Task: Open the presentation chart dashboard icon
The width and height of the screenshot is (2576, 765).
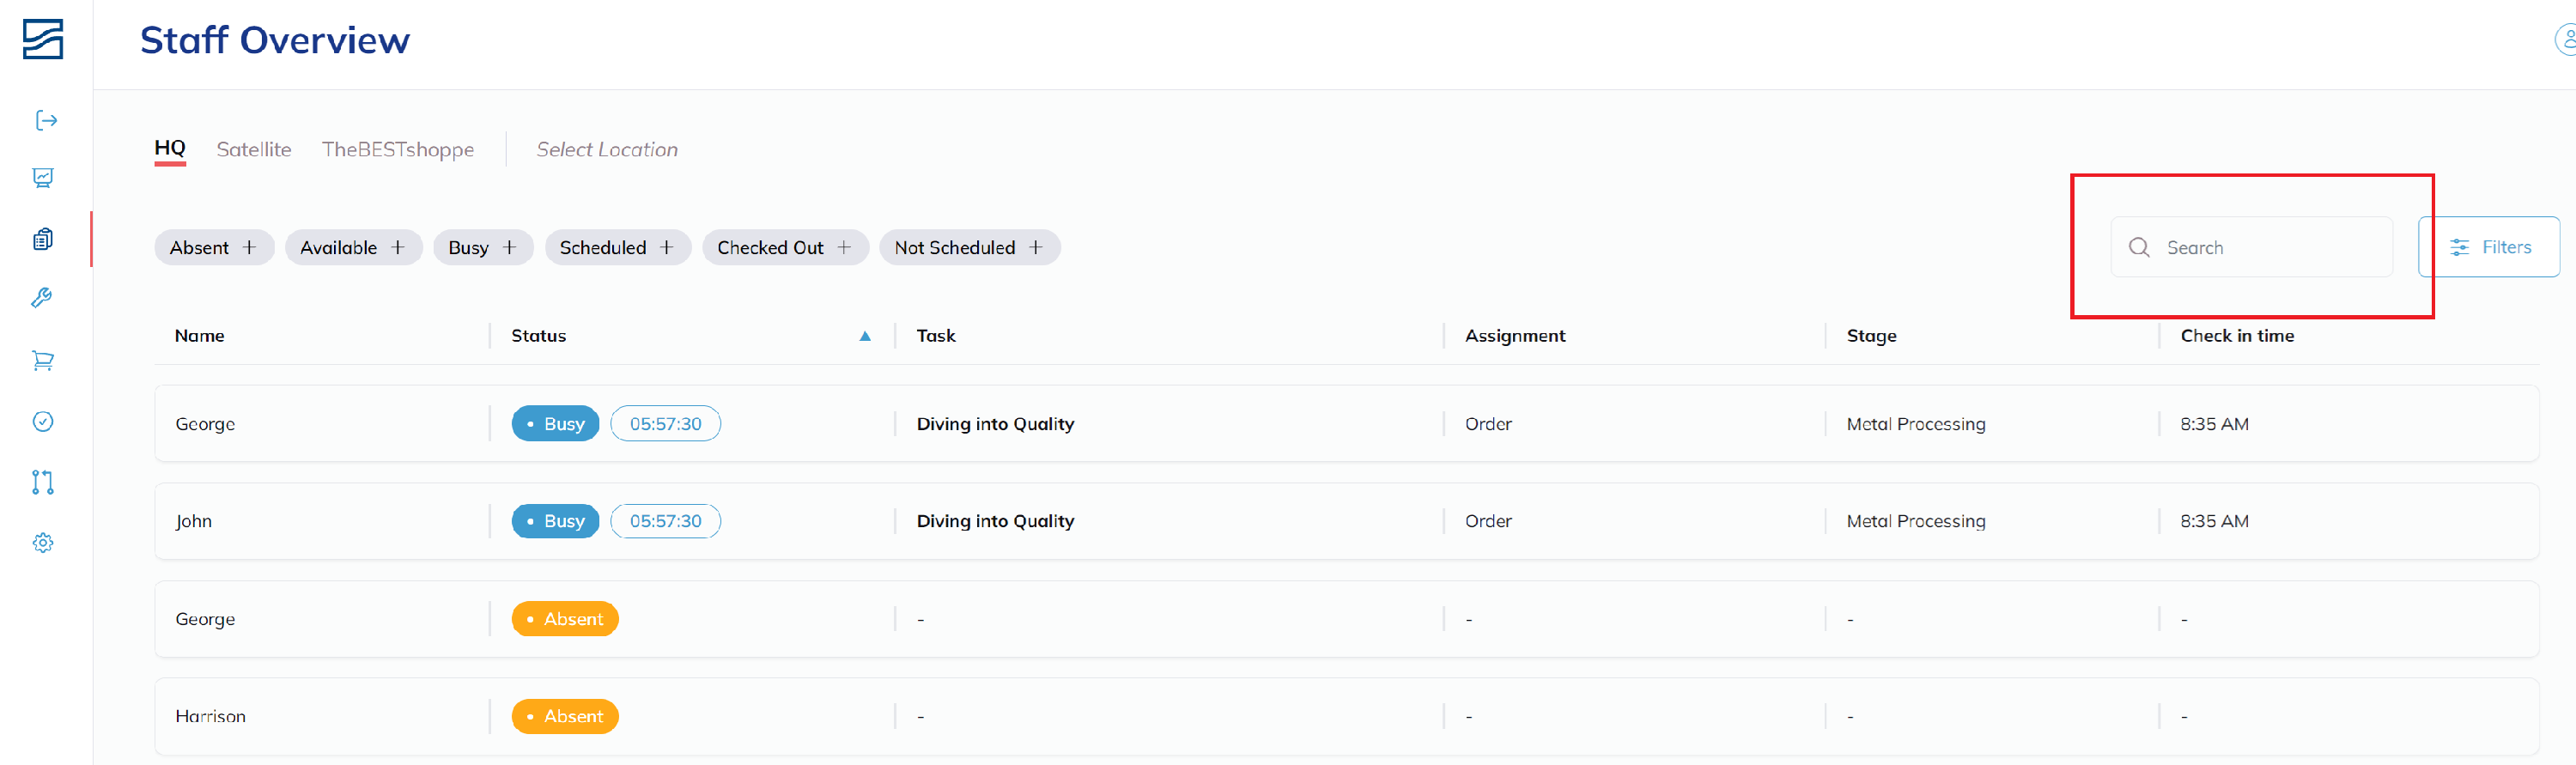Action: pos(43,178)
